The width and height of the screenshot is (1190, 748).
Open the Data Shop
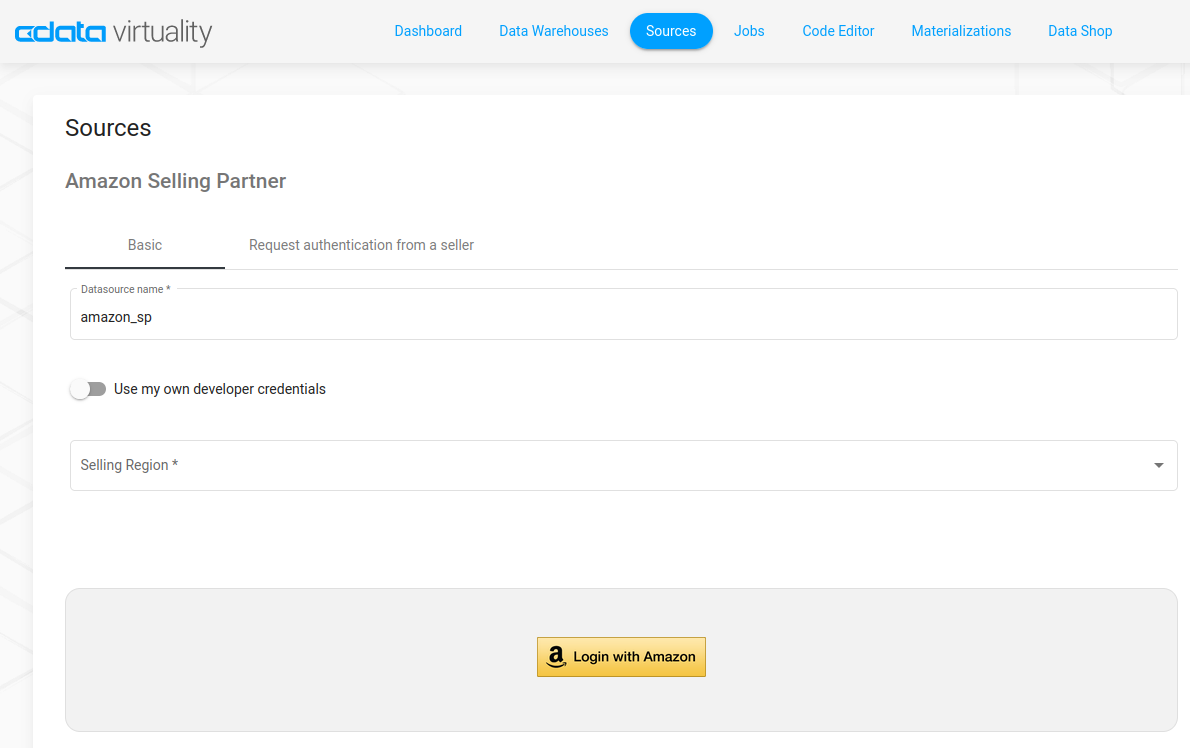[1080, 31]
